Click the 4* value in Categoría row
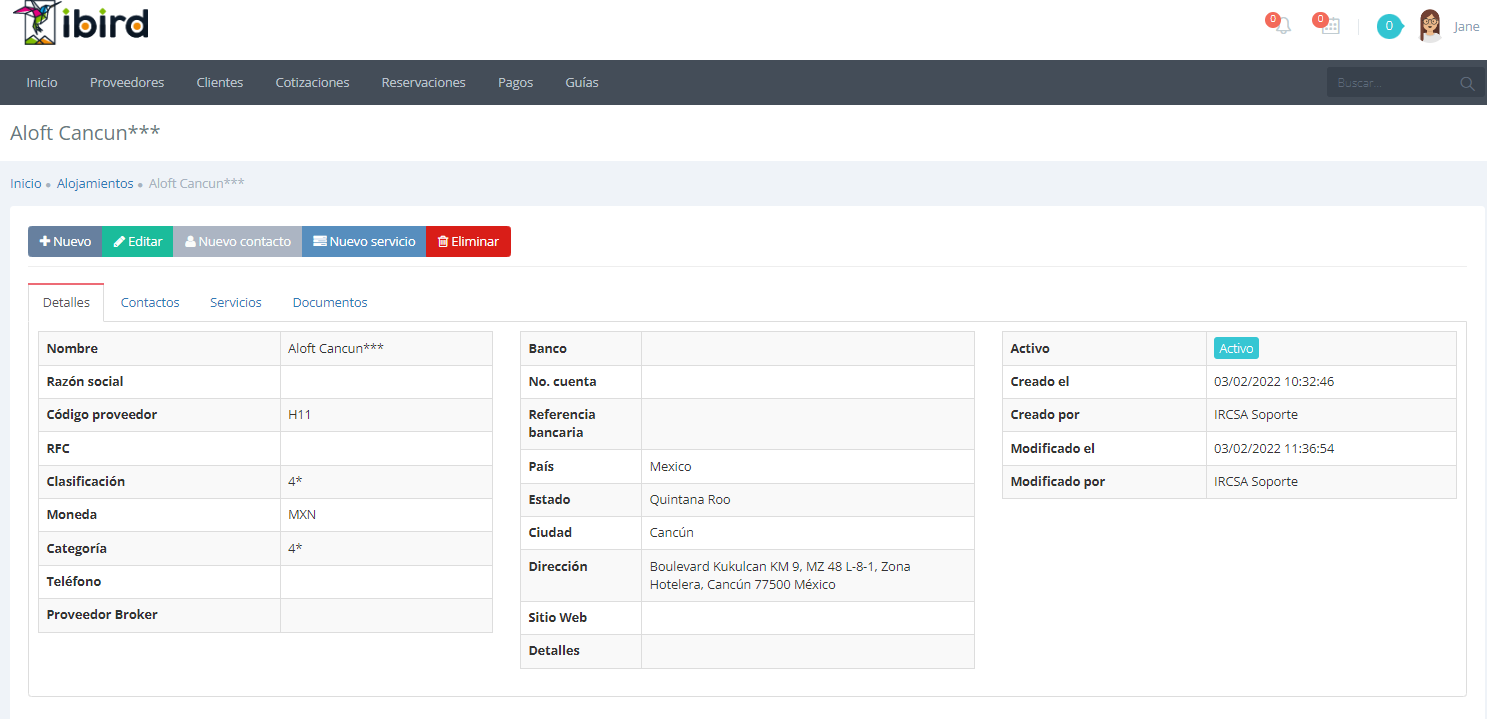Image resolution: width=1487 pixels, height=719 pixels. click(x=295, y=549)
